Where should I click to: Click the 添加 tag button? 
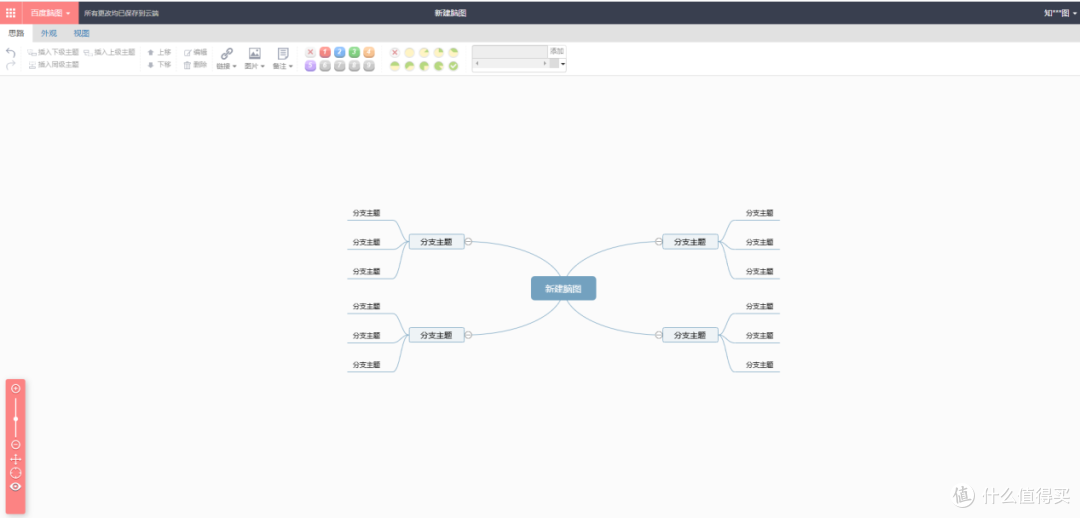pyautogui.click(x=557, y=52)
